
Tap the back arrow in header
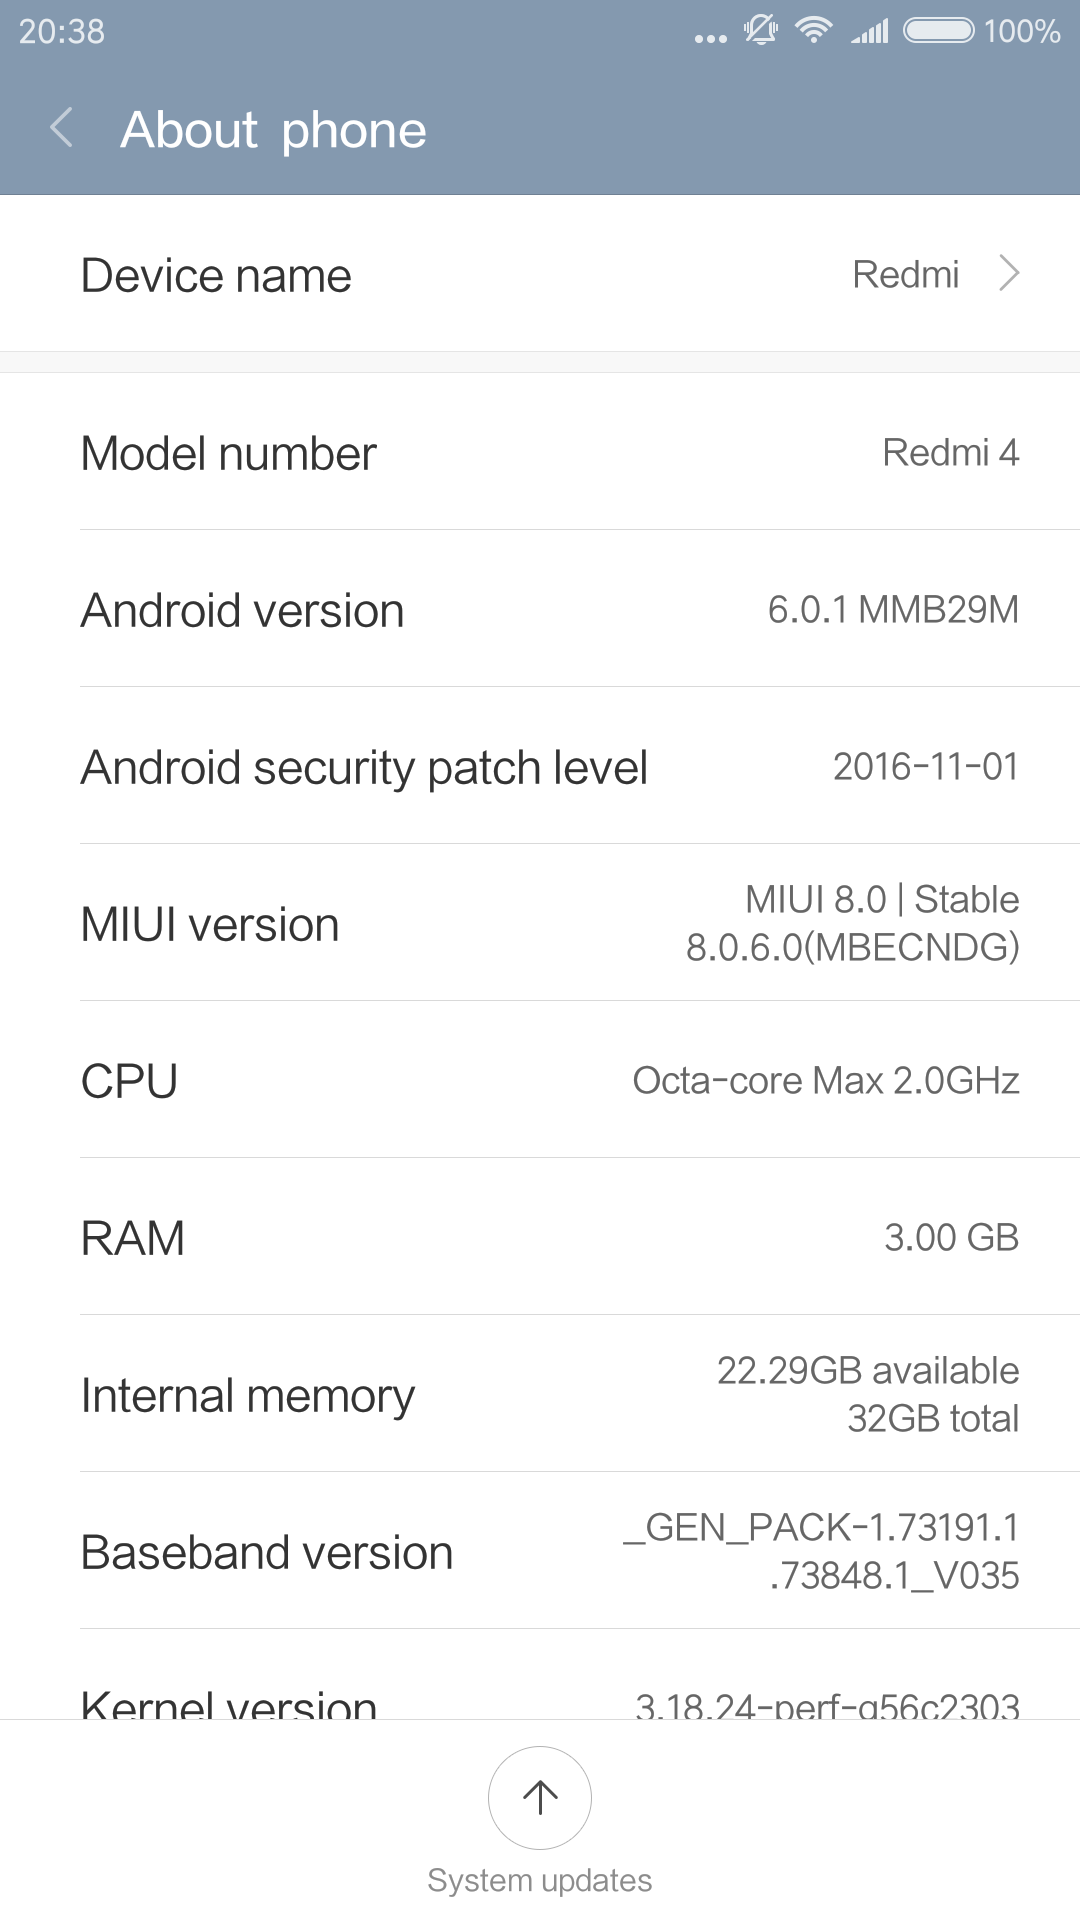[62, 129]
